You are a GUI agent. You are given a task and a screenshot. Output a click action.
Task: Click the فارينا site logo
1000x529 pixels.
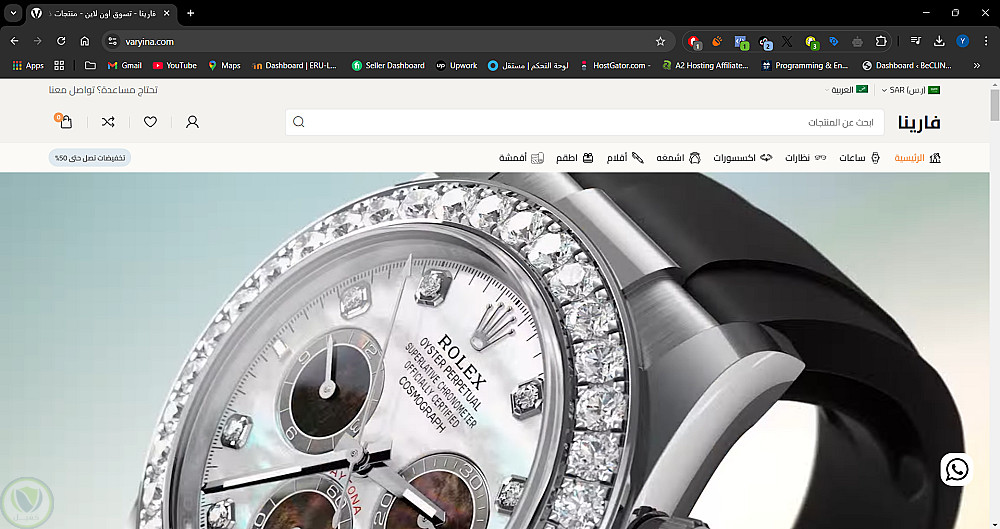(x=919, y=122)
